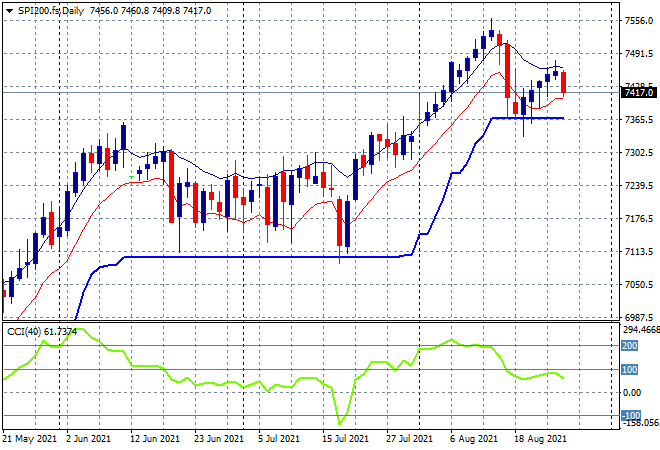
Task: Click the OHLC values 7456.0 7460.8 7409.8 7417.0
Action: click(150, 11)
